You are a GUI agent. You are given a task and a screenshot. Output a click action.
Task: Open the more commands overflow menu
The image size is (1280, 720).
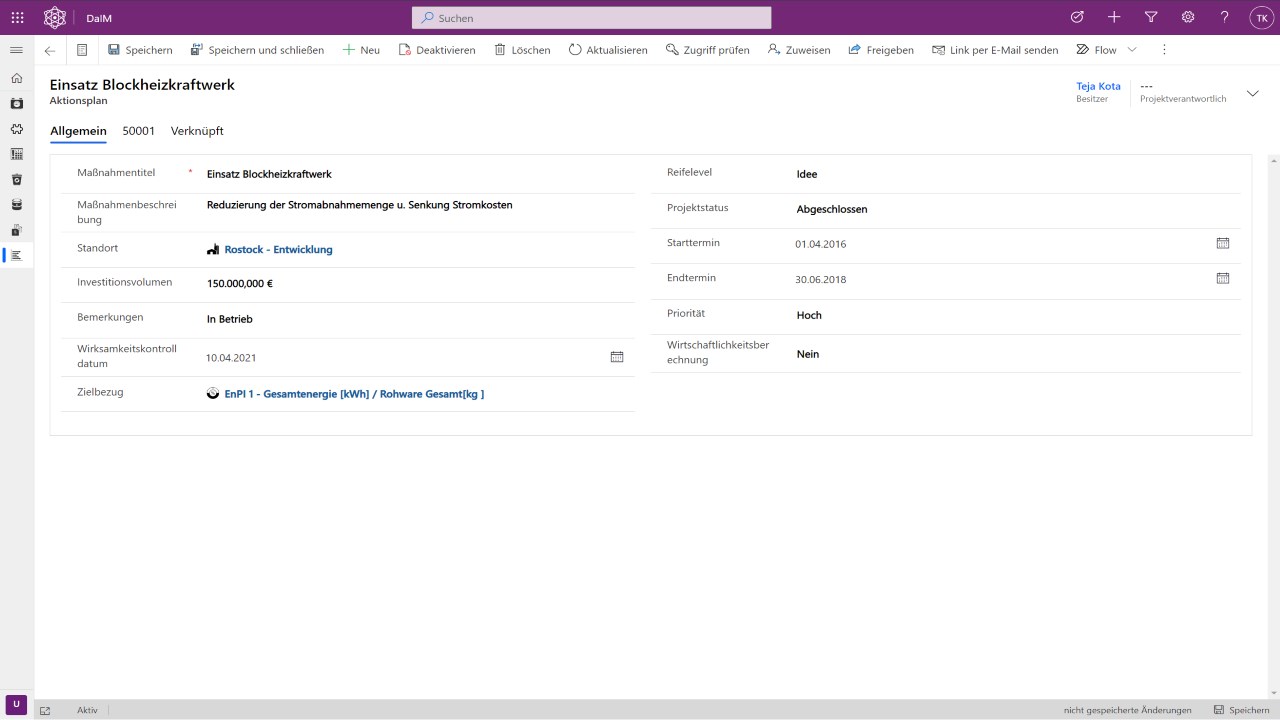[x=1164, y=50]
